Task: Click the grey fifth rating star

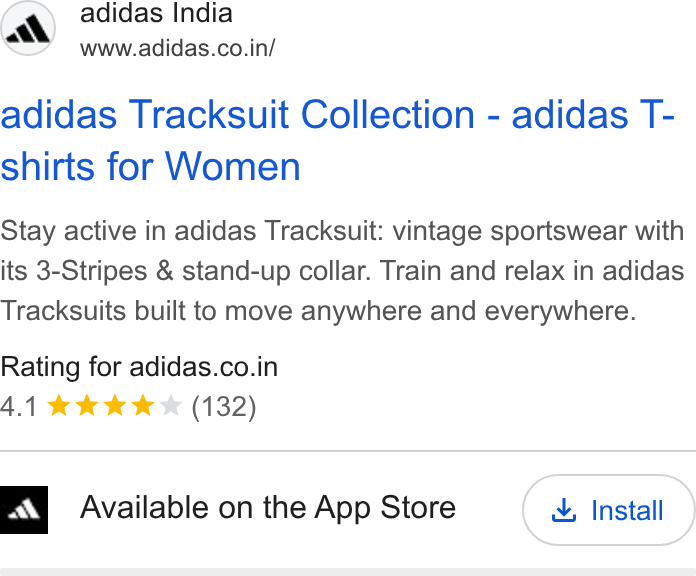Action: tap(171, 406)
